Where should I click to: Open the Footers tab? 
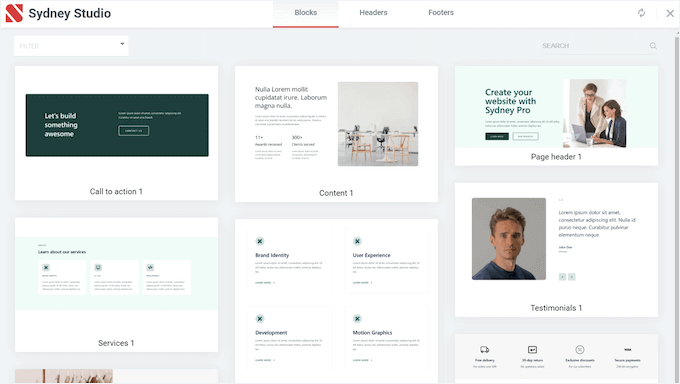point(441,13)
